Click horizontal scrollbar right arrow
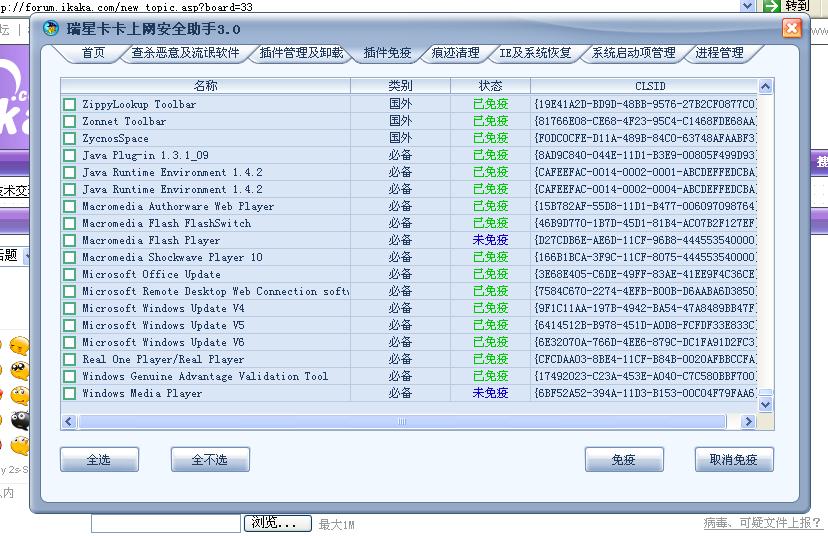 (x=748, y=421)
